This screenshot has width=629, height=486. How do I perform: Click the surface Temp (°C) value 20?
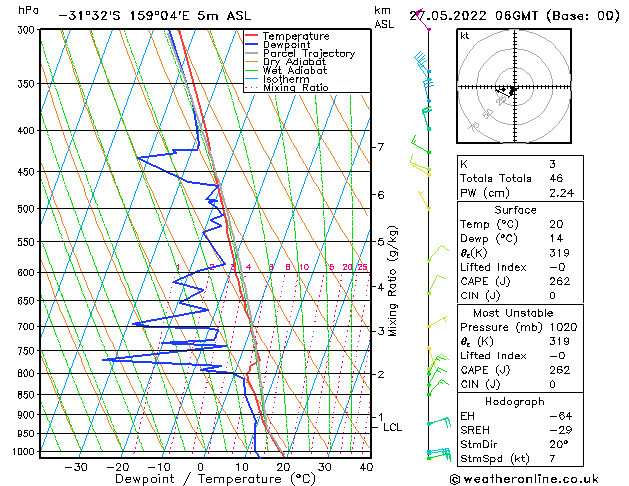point(556,224)
